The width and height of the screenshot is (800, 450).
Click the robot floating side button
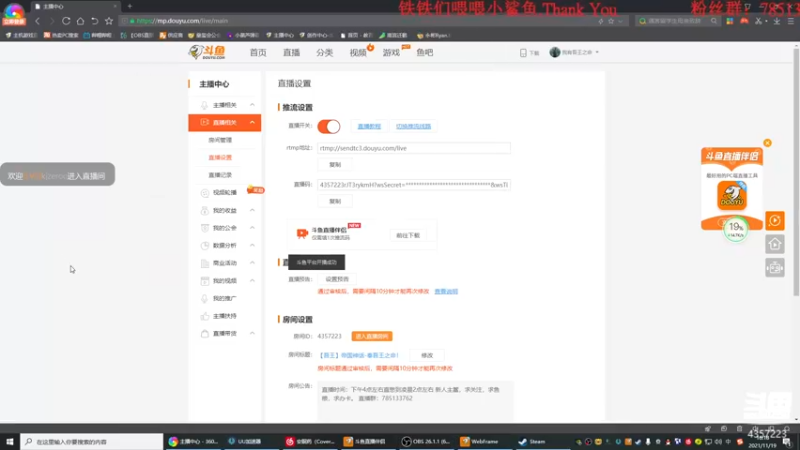tap(774, 268)
